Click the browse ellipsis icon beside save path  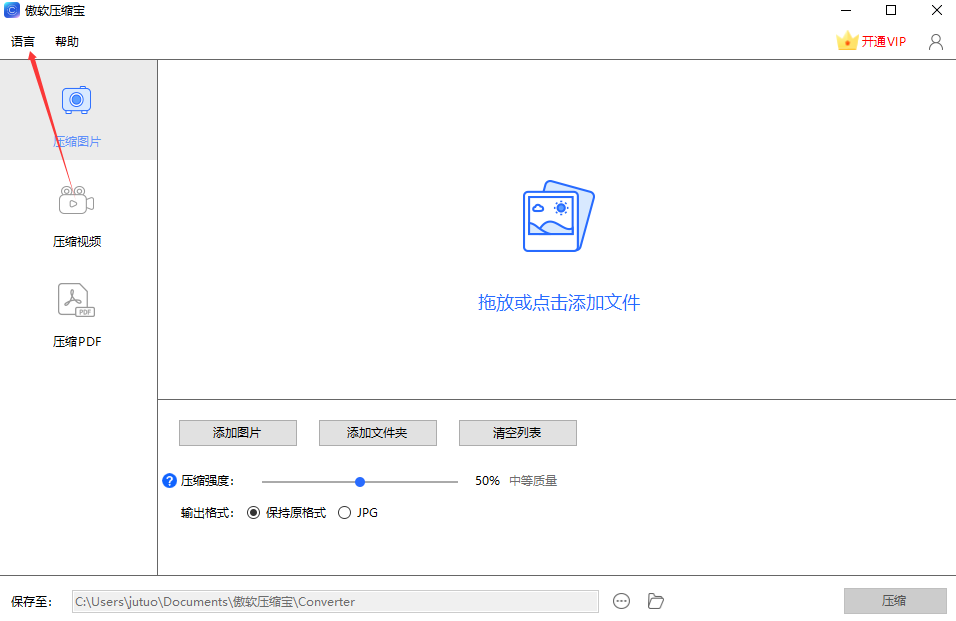click(621, 601)
